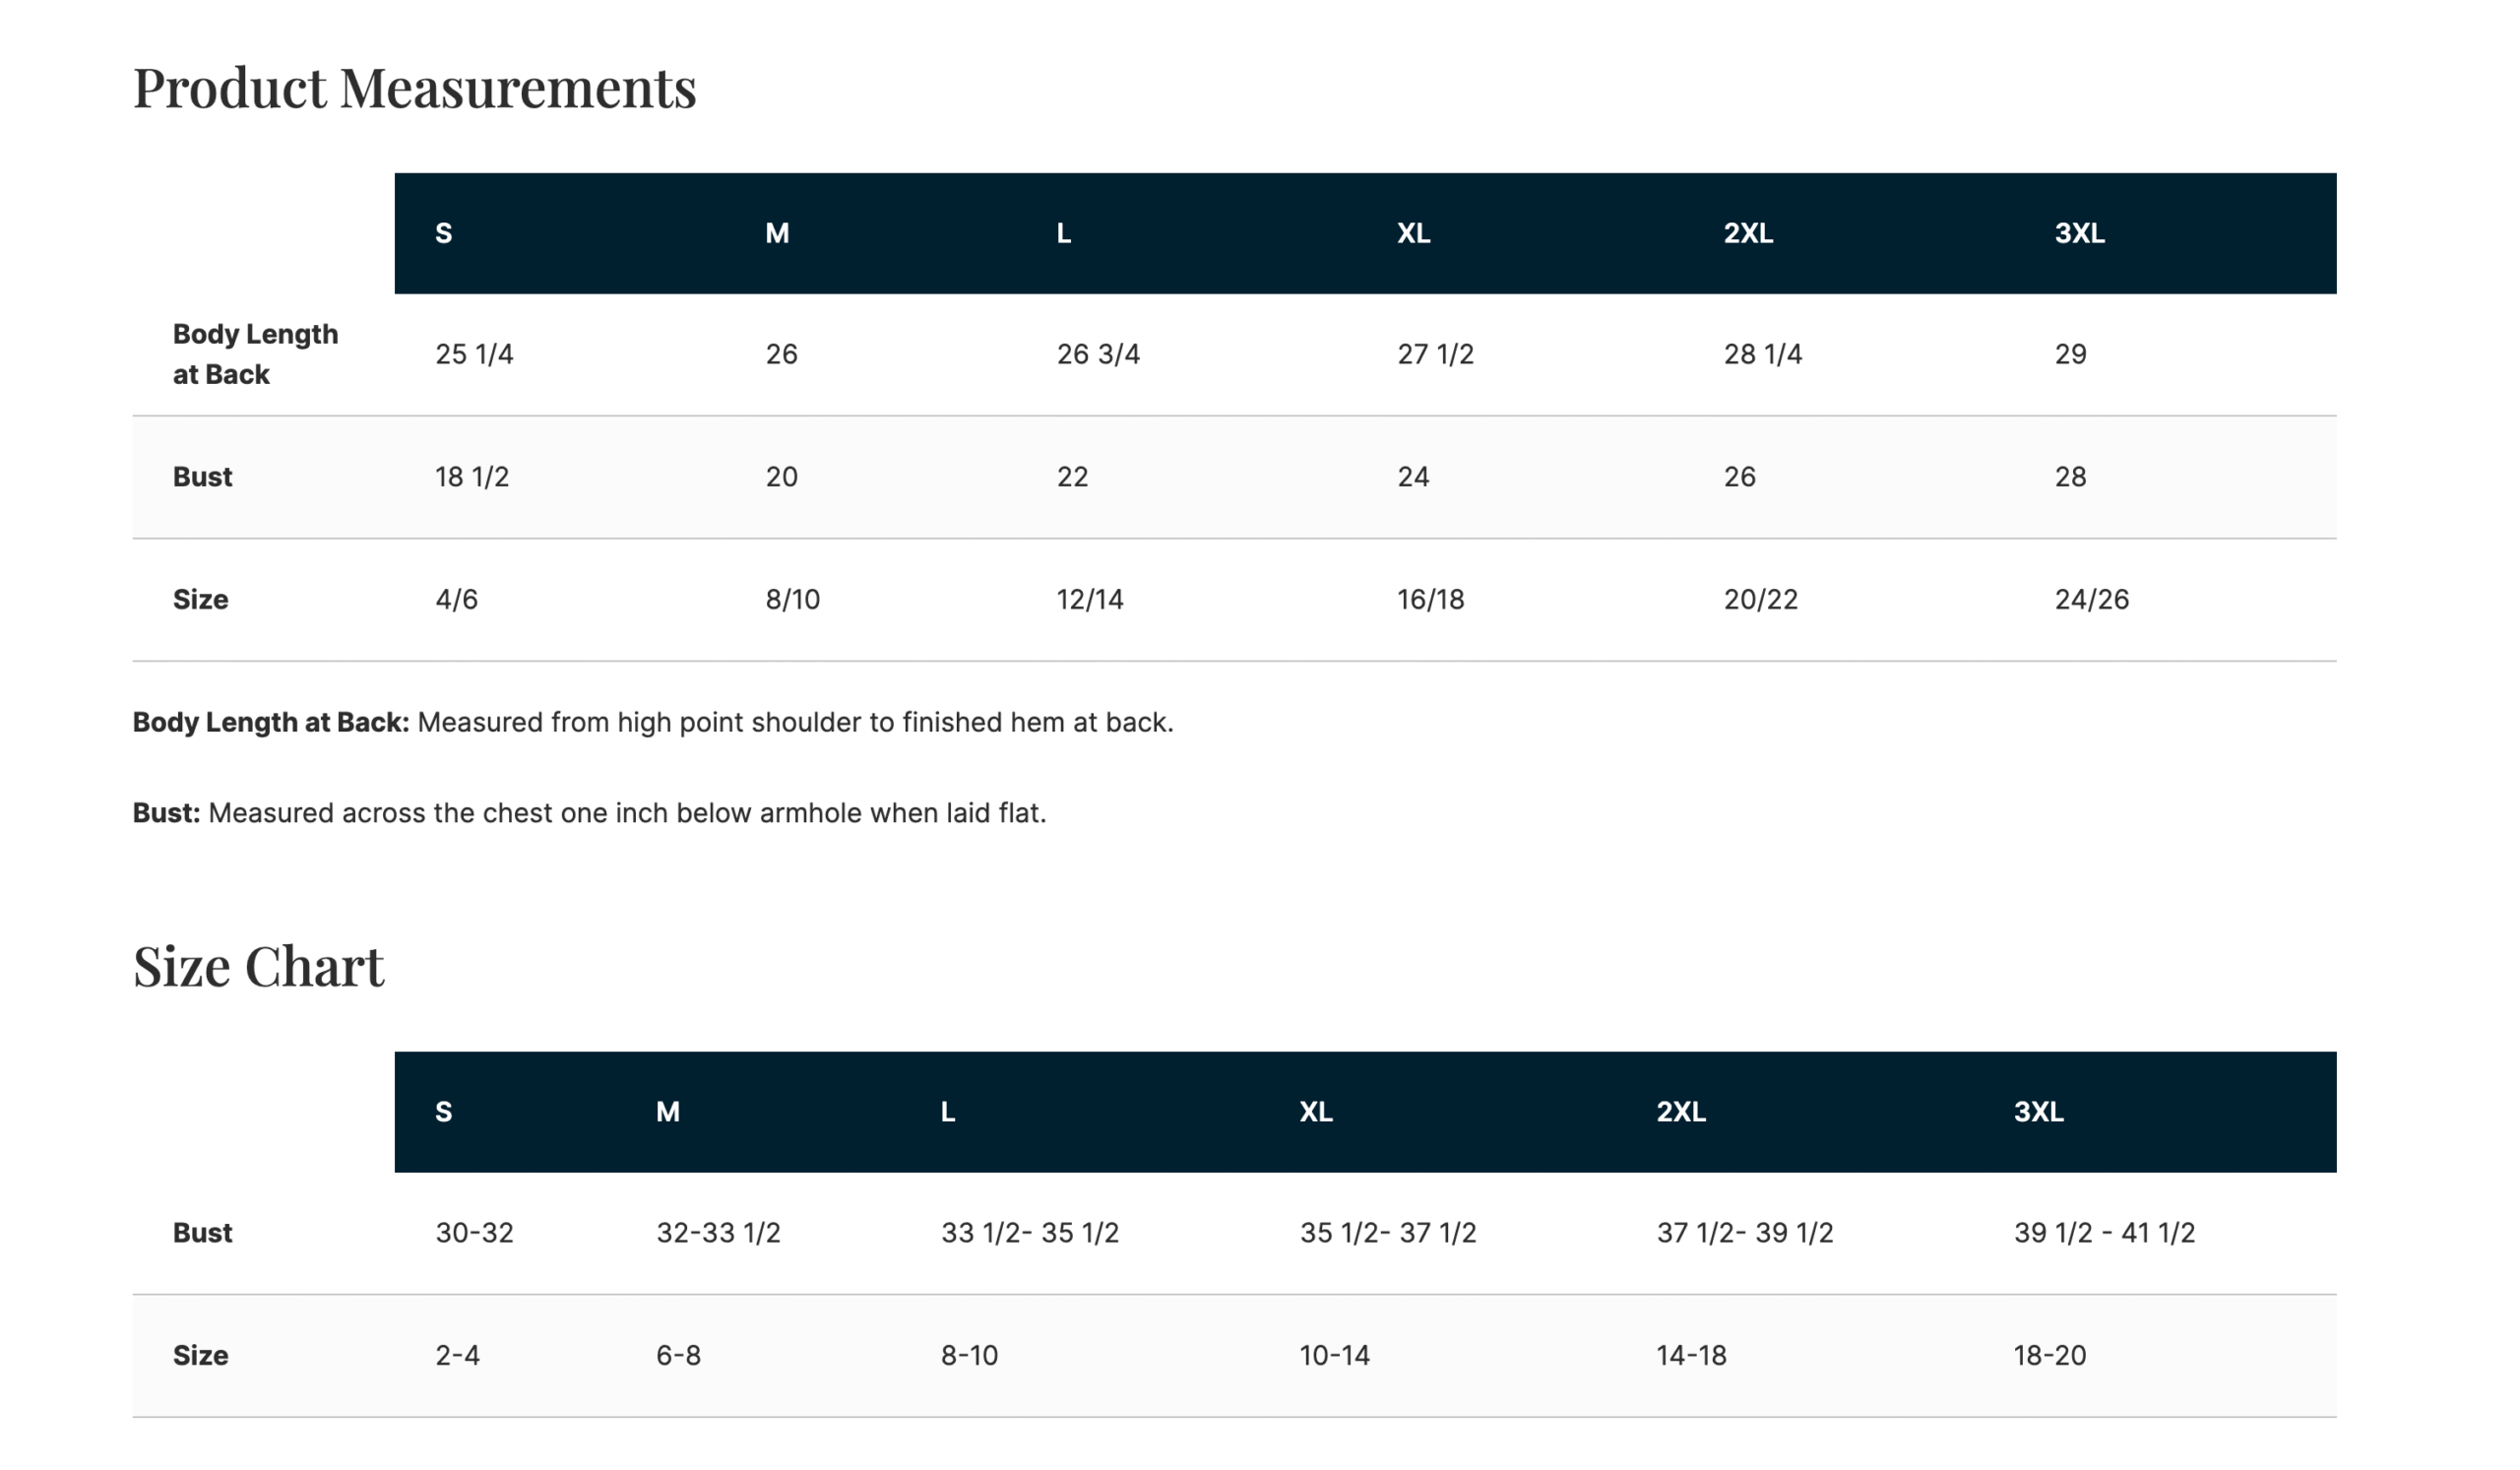
Task: Click the 12/14 size cell
Action: point(1089,599)
